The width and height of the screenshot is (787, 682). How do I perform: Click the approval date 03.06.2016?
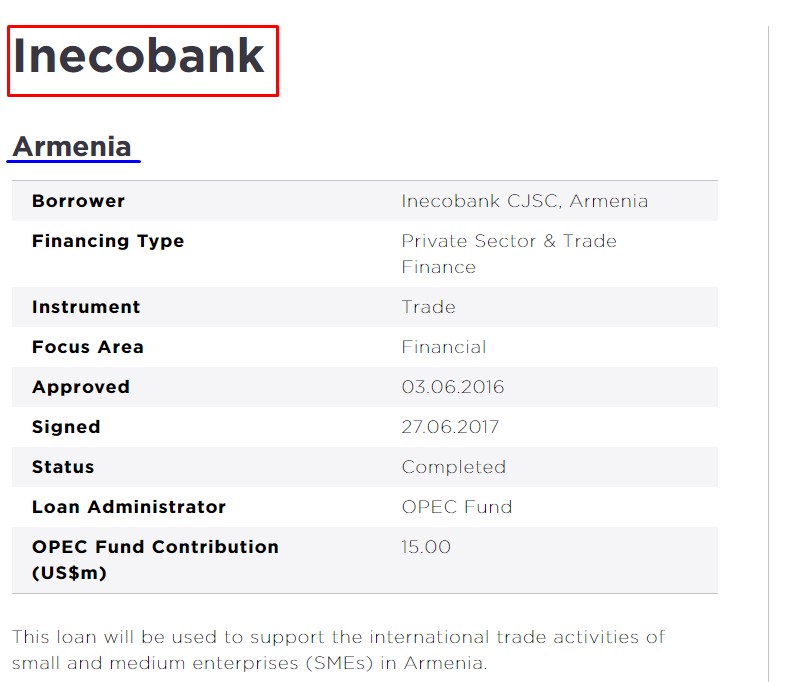point(452,387)
